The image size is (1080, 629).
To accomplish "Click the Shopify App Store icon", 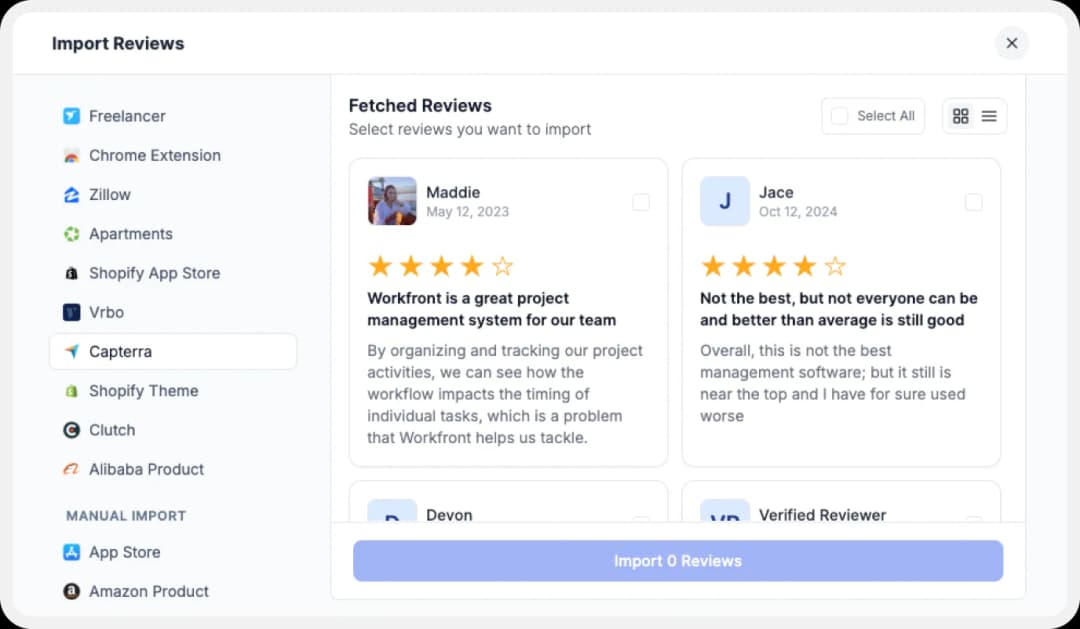I will click(x=70, y=272).
